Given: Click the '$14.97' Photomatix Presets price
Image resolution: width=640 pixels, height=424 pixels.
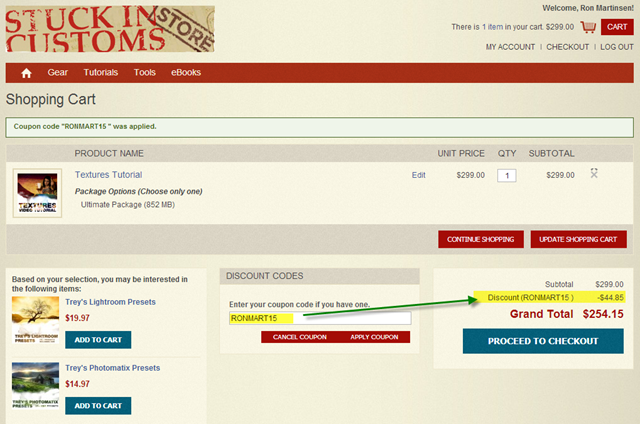Looking at the screenshot, I should (77, 384).
